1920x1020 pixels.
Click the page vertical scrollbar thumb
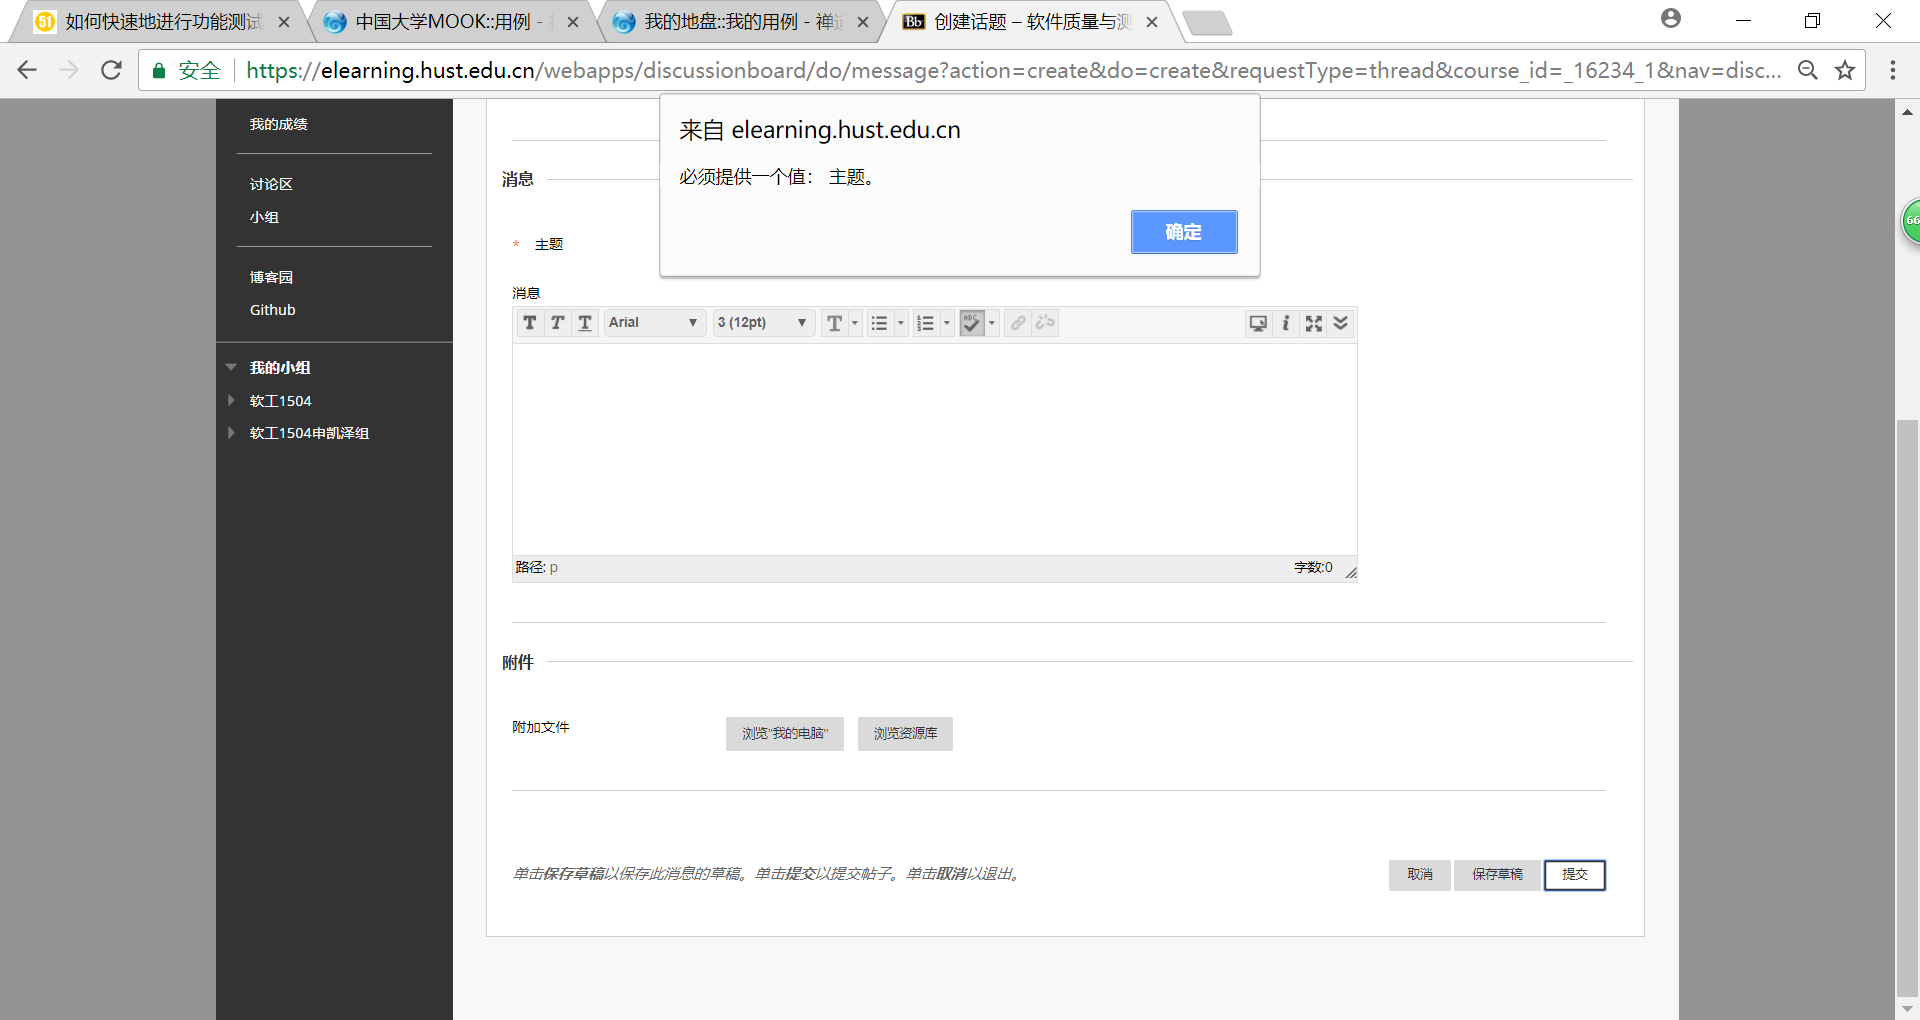click(1907, 706)
